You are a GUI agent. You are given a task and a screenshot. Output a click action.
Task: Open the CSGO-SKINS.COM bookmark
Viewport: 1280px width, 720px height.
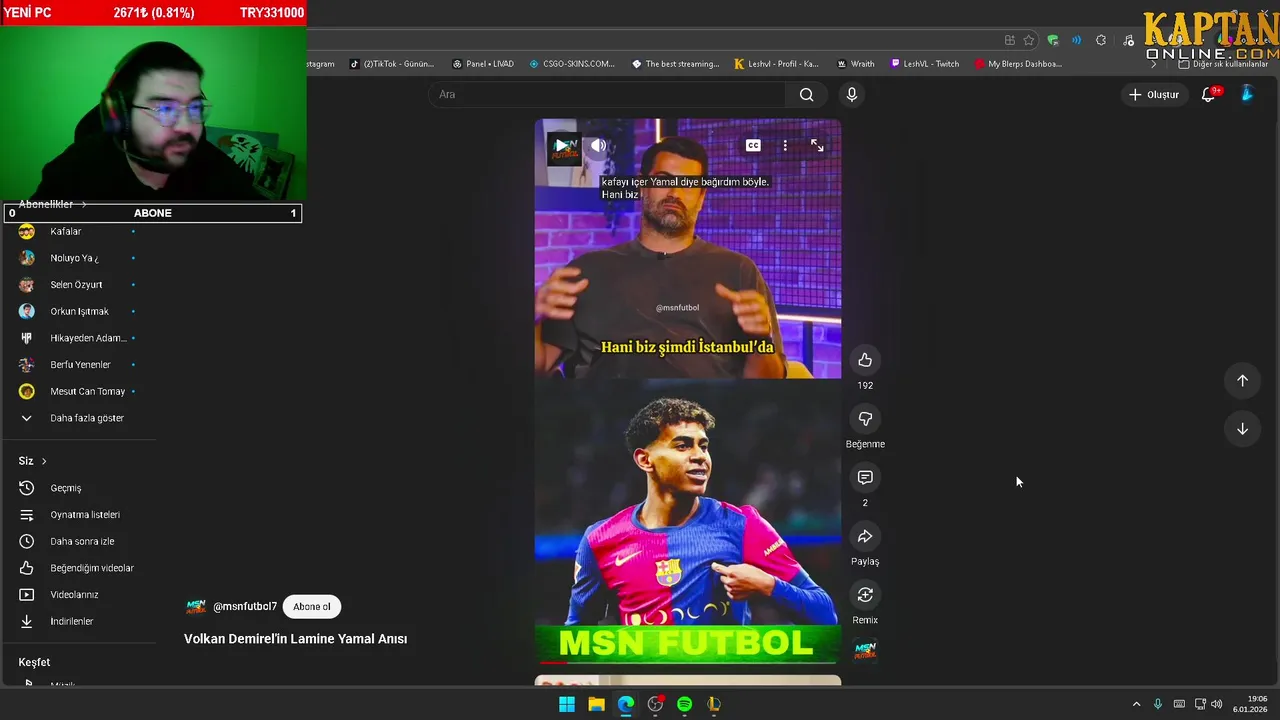(572, 64)
